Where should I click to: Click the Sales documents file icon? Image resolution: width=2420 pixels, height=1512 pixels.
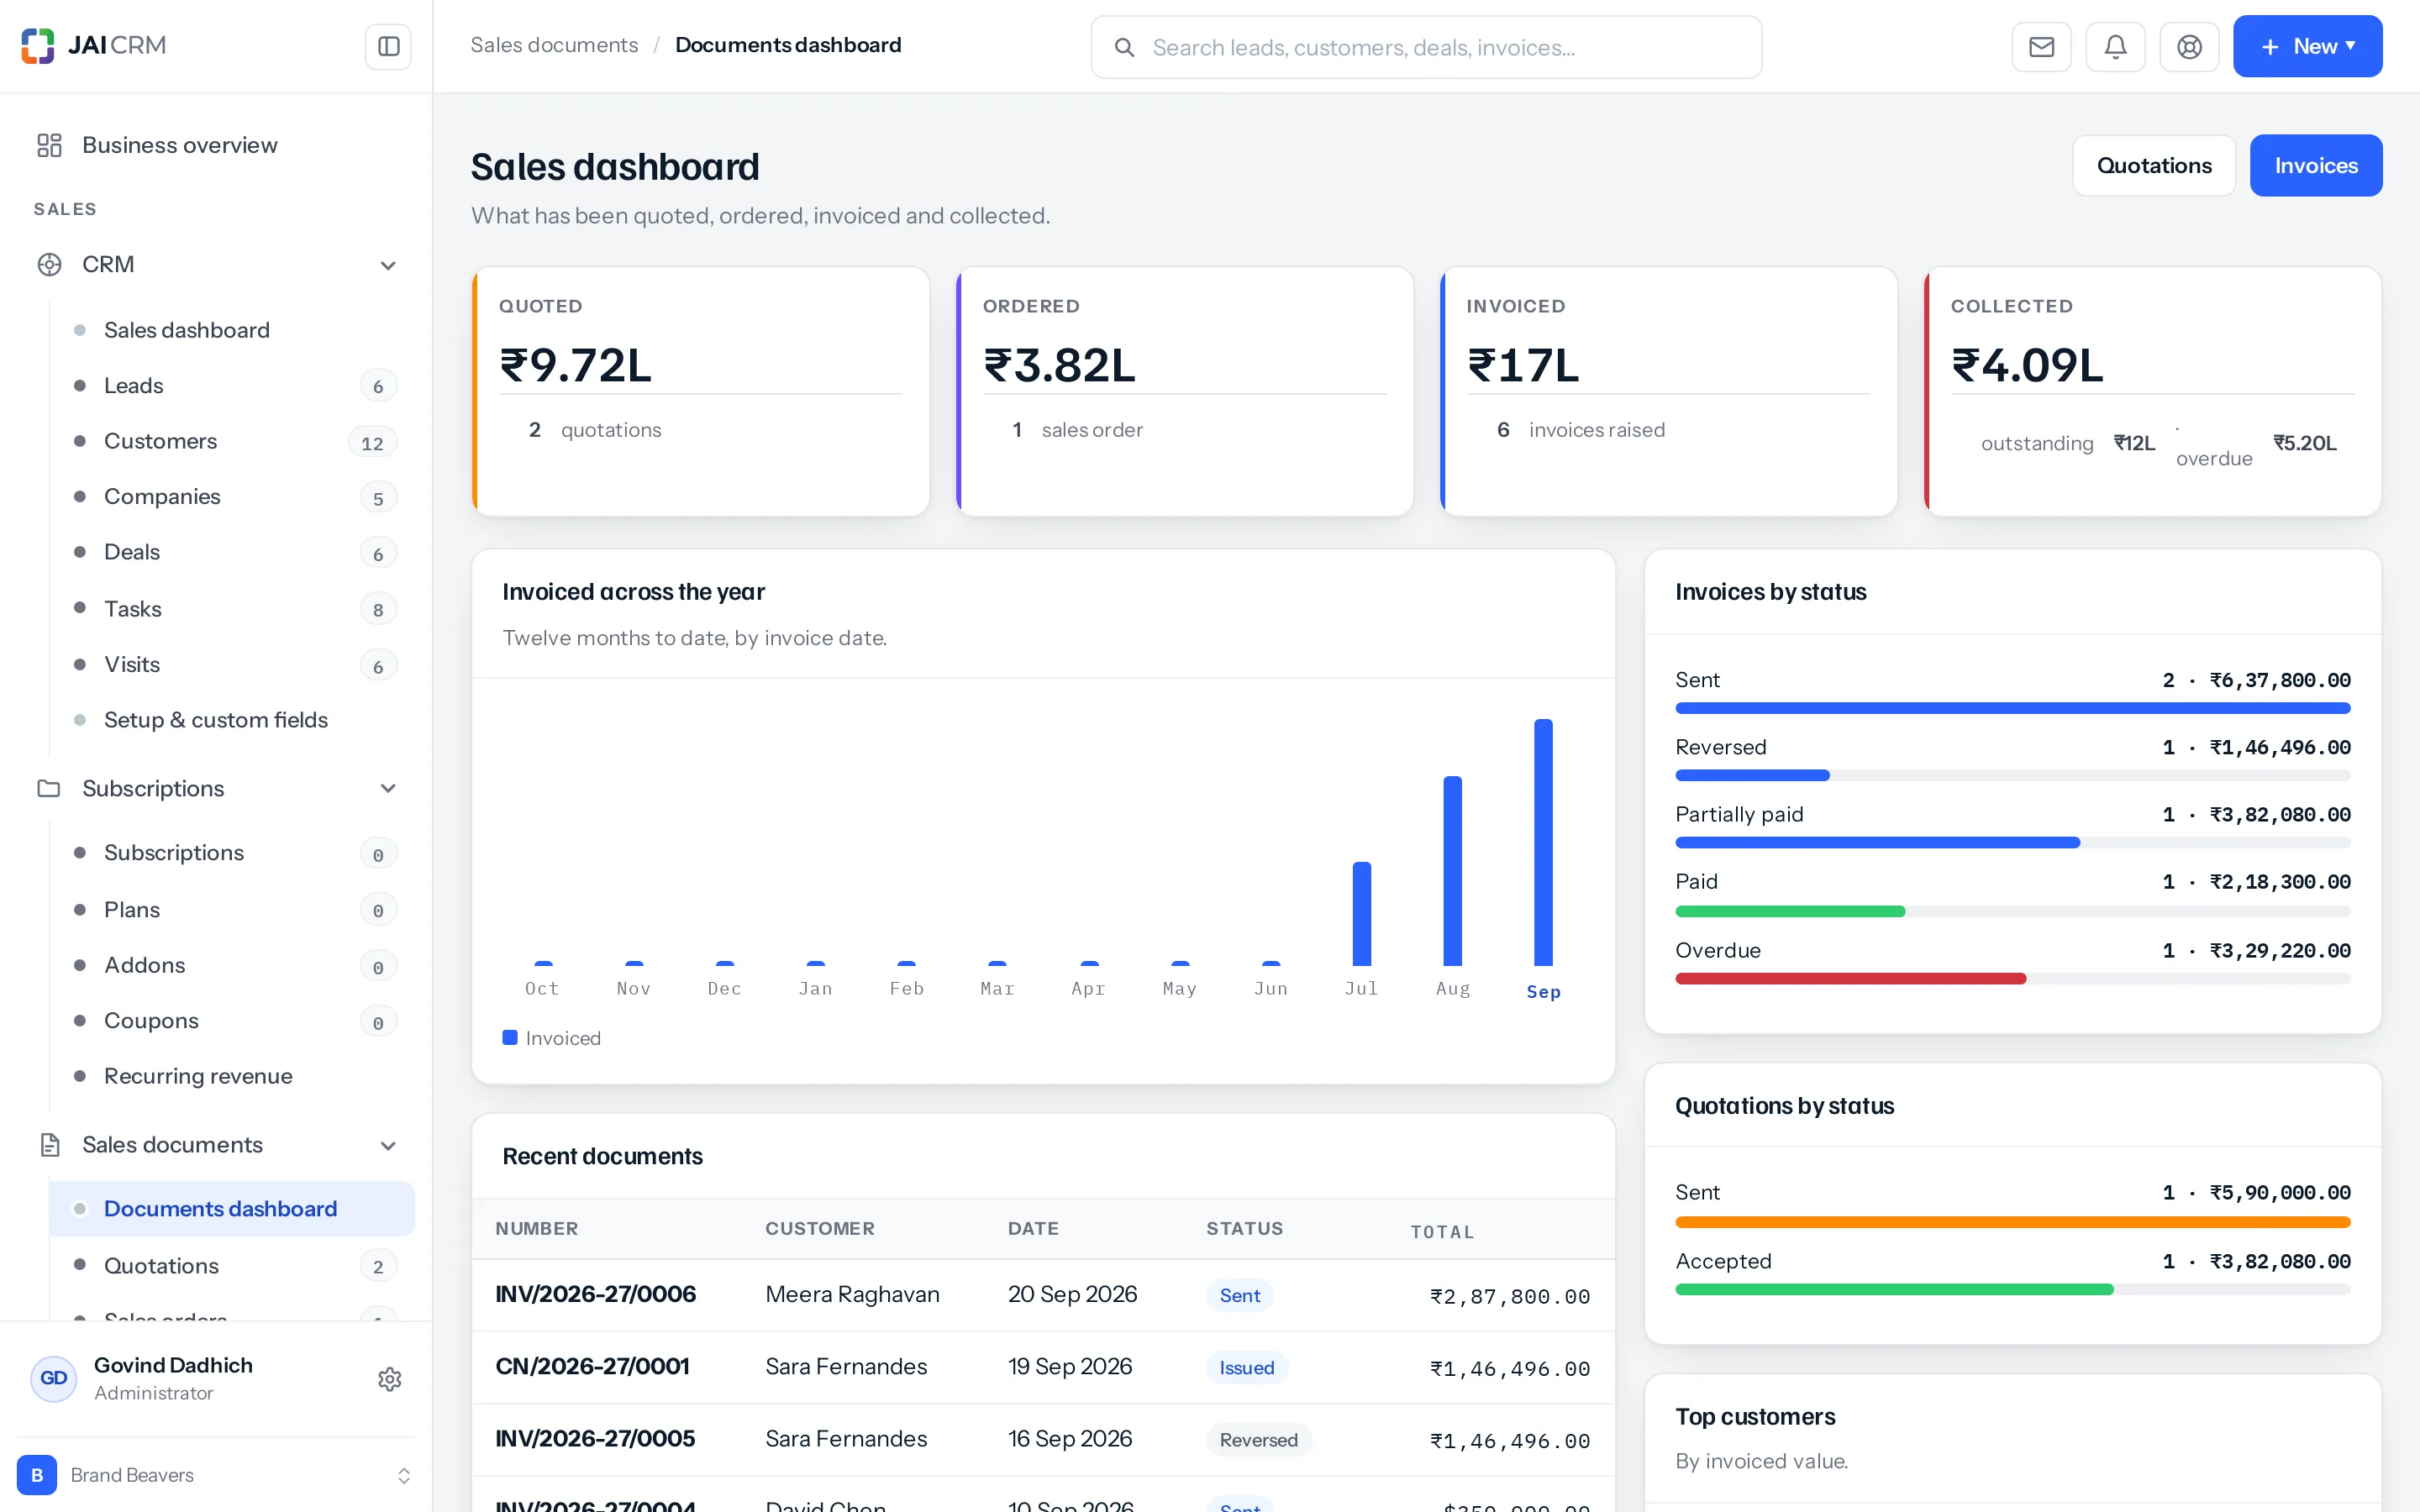[49, 1144]
